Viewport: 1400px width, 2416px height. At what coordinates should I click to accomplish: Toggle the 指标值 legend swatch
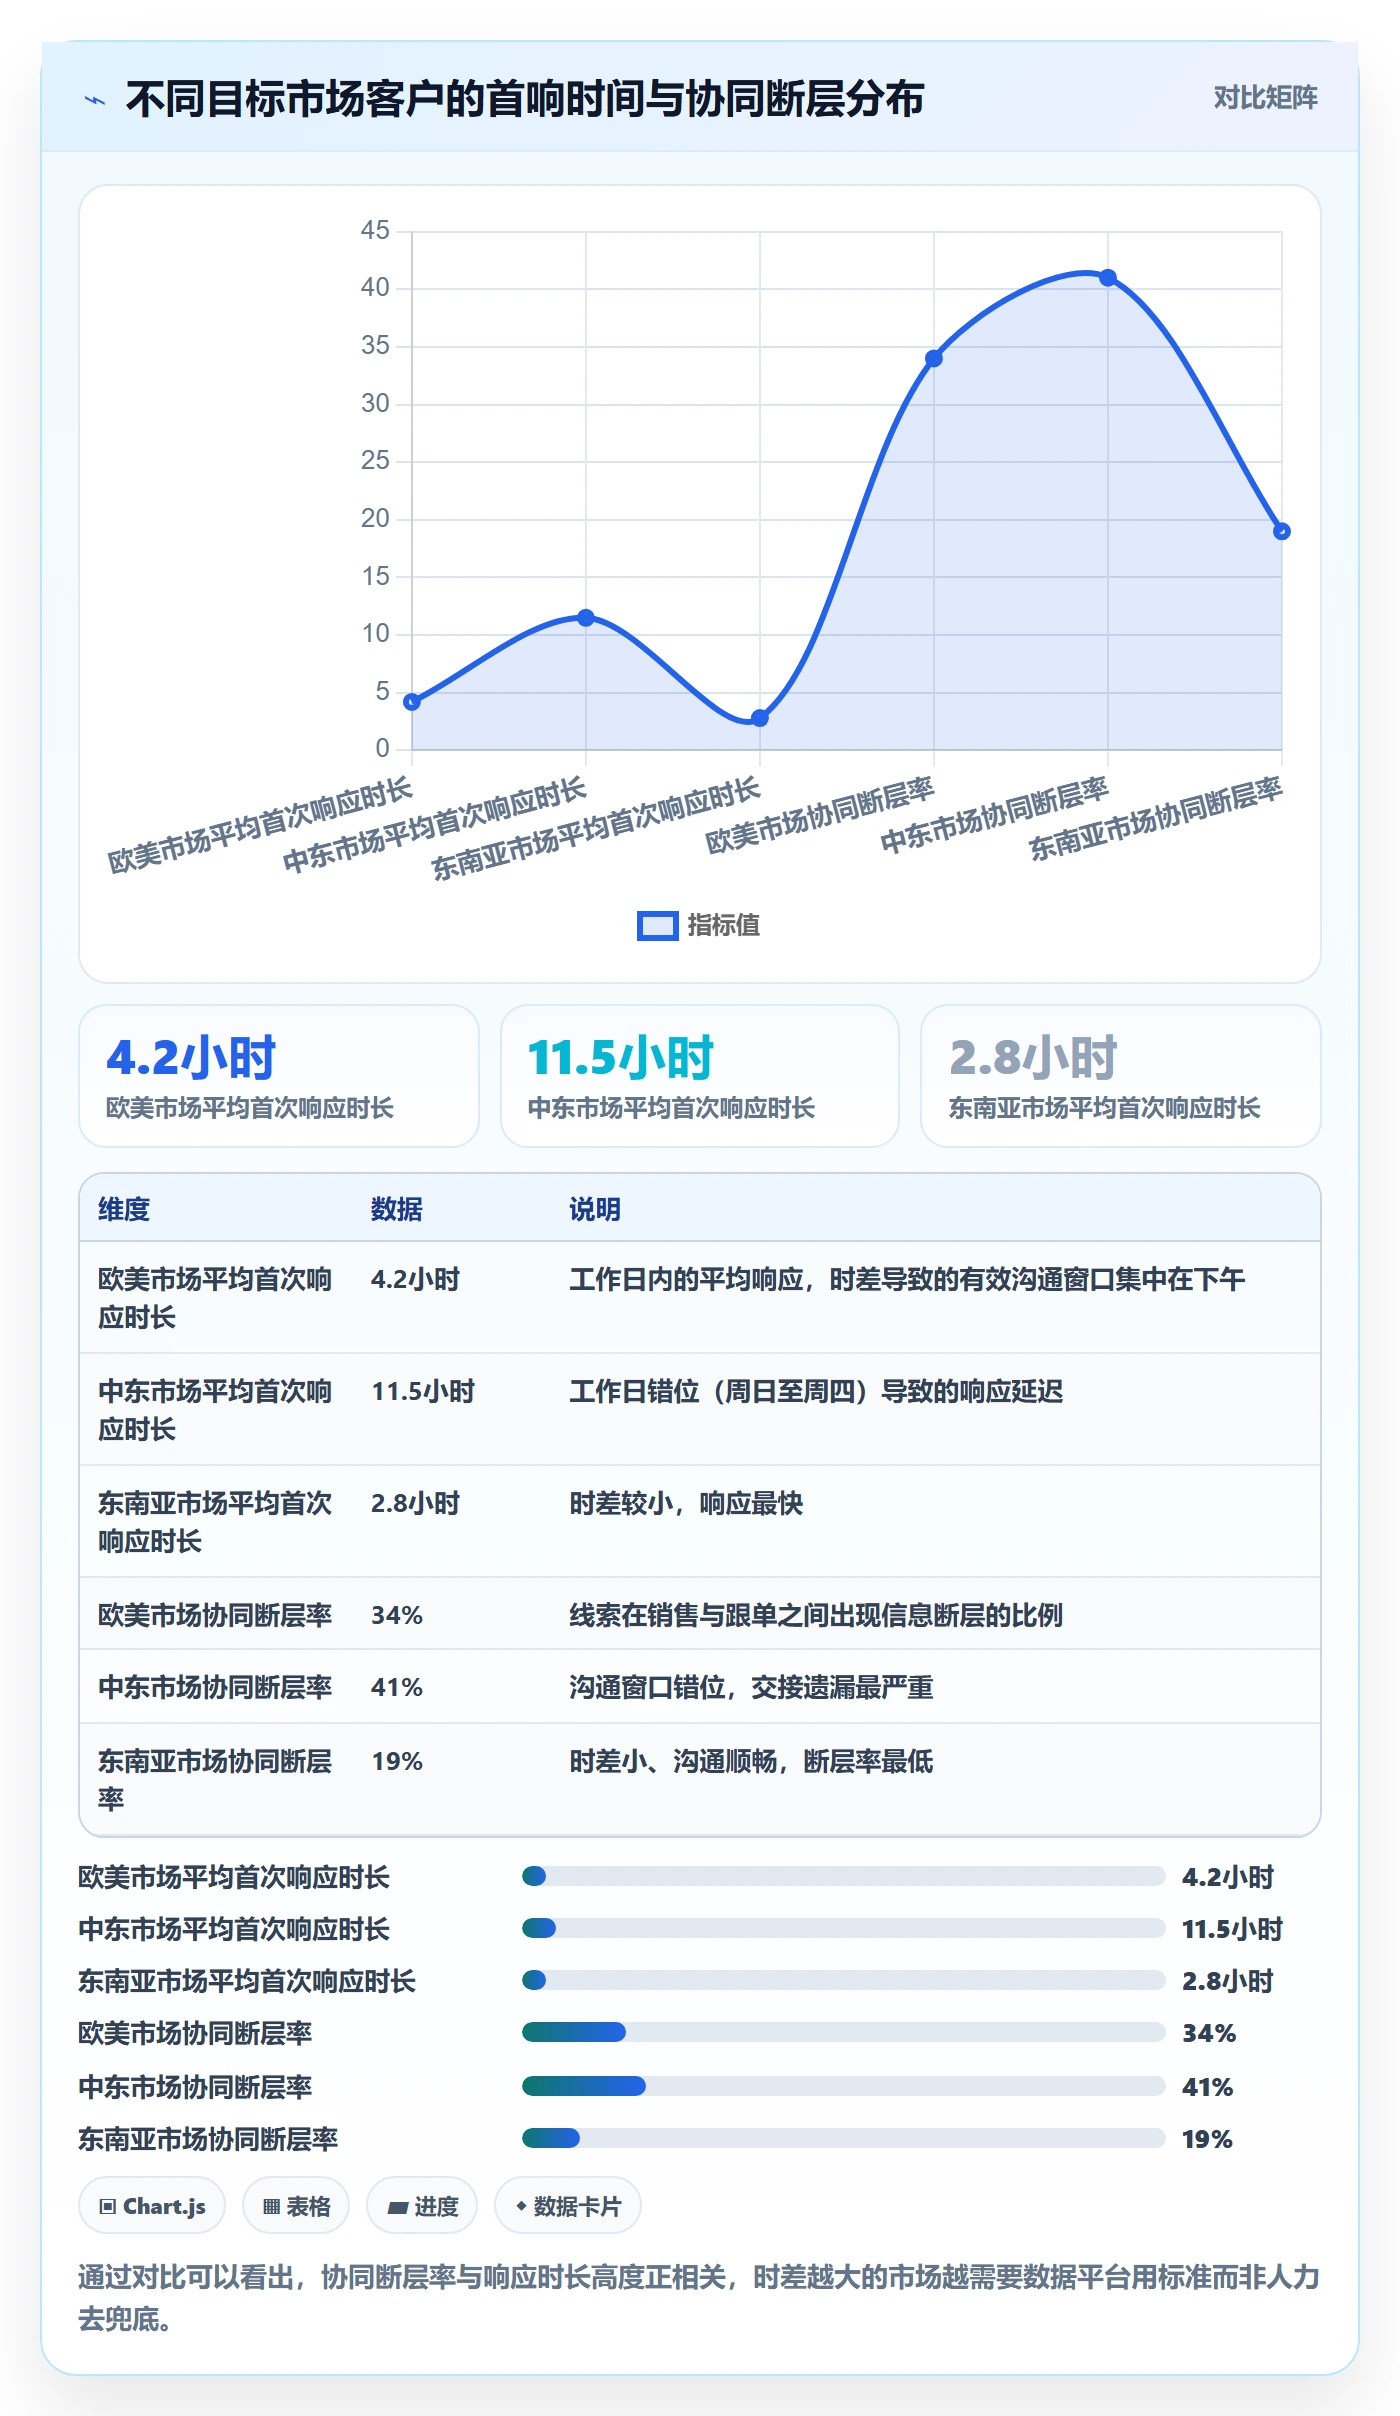click(x=657, y=926)
